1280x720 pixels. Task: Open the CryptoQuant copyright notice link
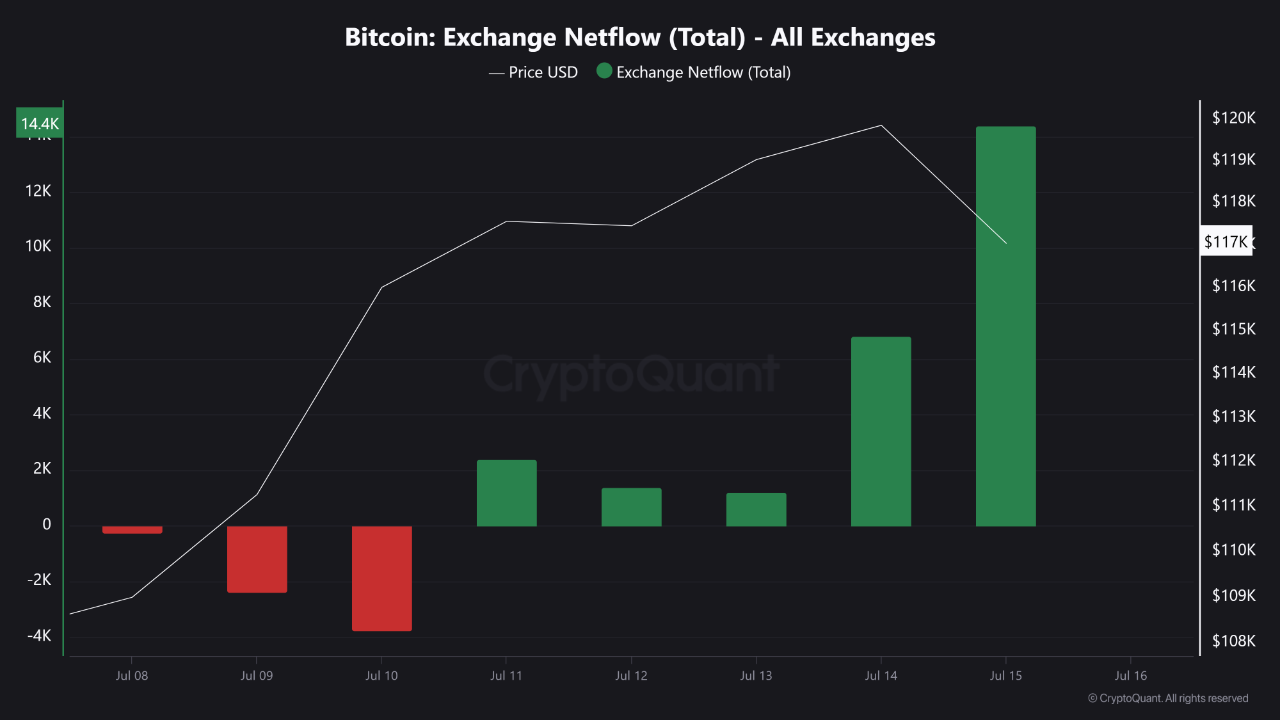click(1168, 698)
